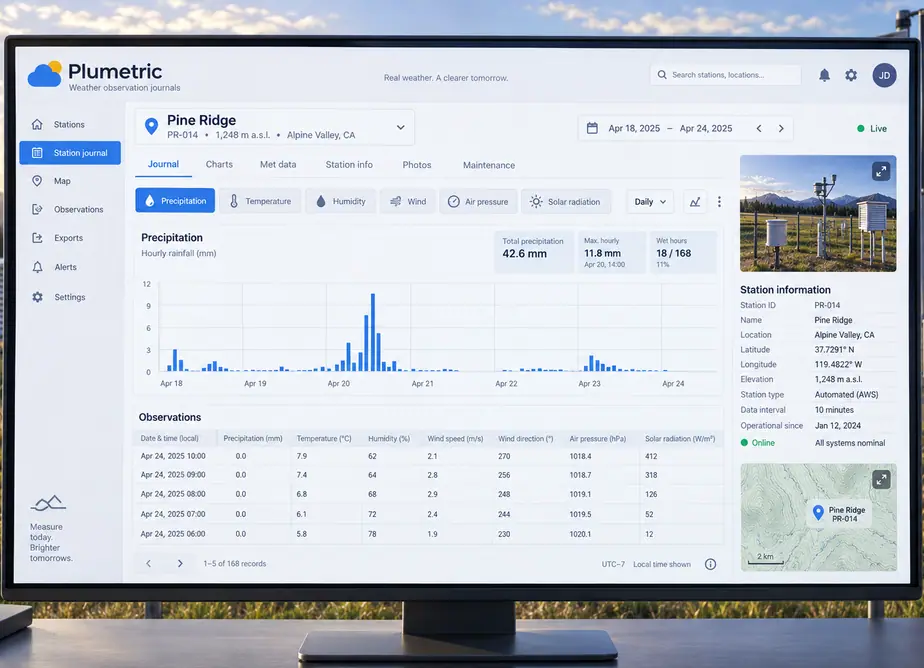Screen dimensions: 924x668
Task: Select the Wind metric toggle
Action: click(x=408, y=201)
